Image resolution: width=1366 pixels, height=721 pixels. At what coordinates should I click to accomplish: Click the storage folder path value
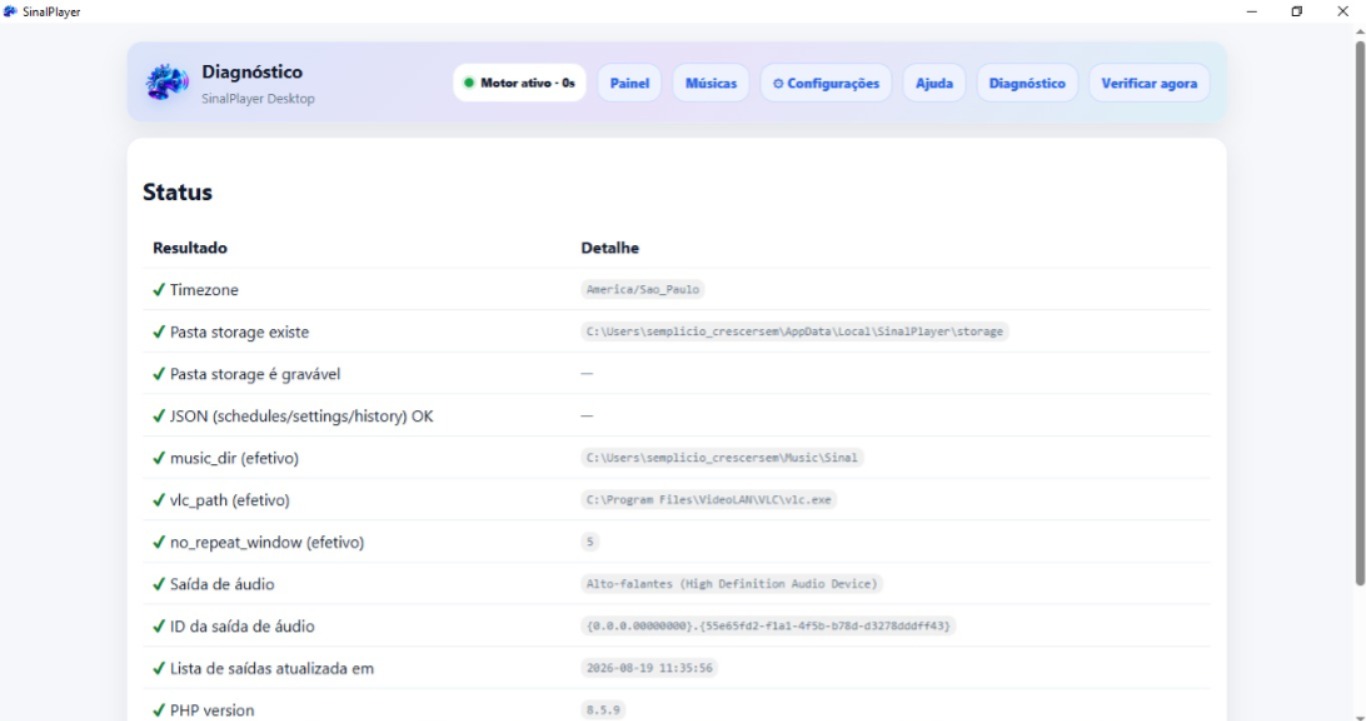coord(795,332)
